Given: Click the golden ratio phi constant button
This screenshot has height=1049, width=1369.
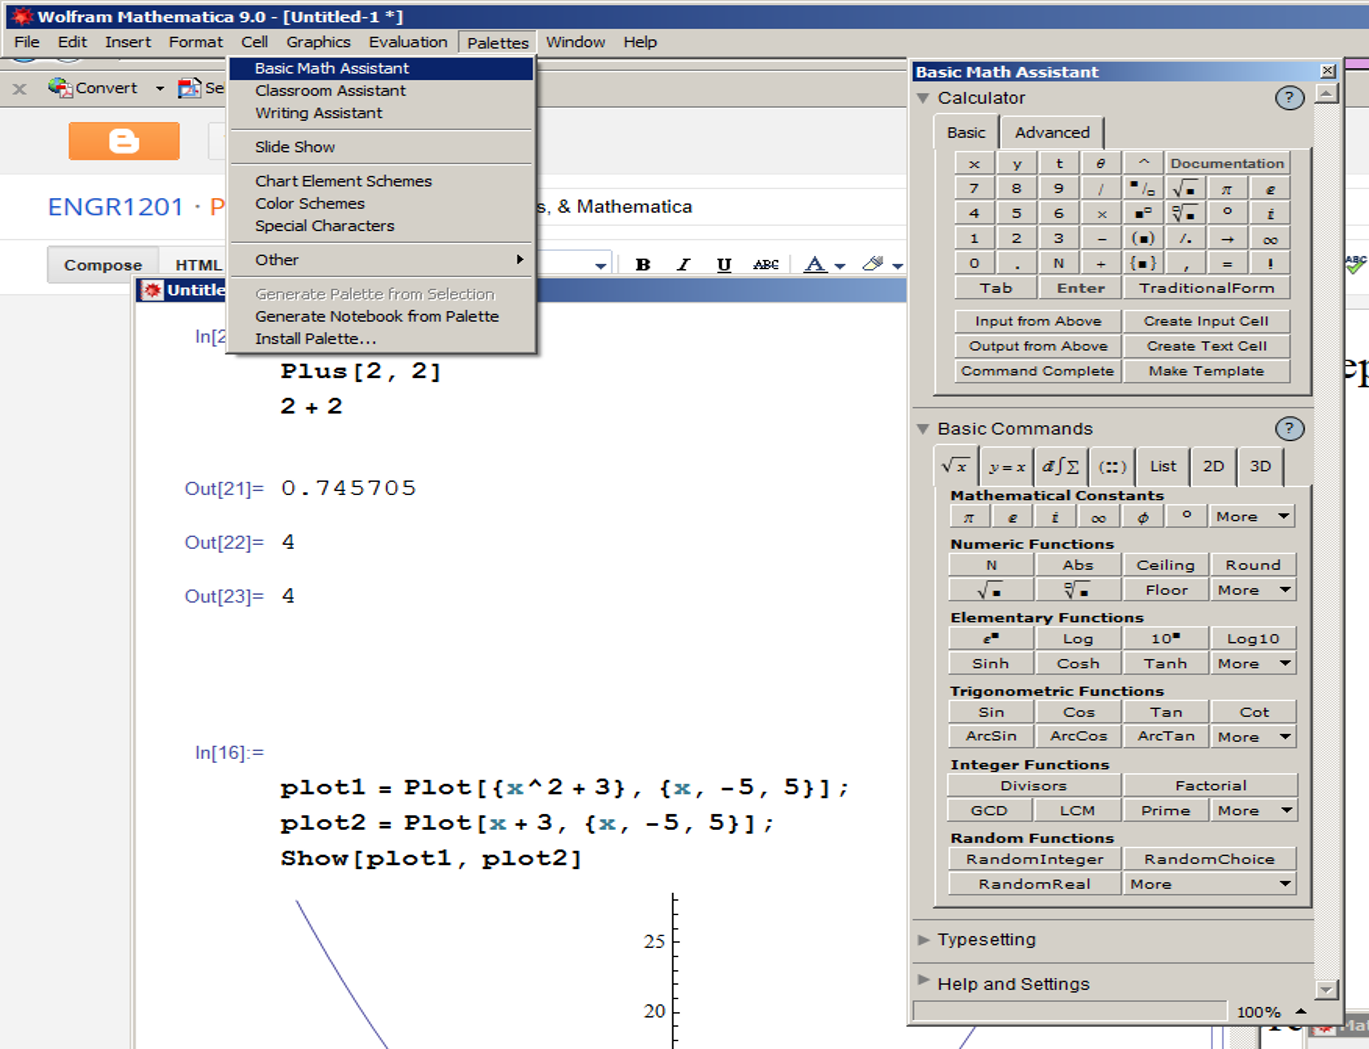Looking at the screenshot, I should (1143, 517).
